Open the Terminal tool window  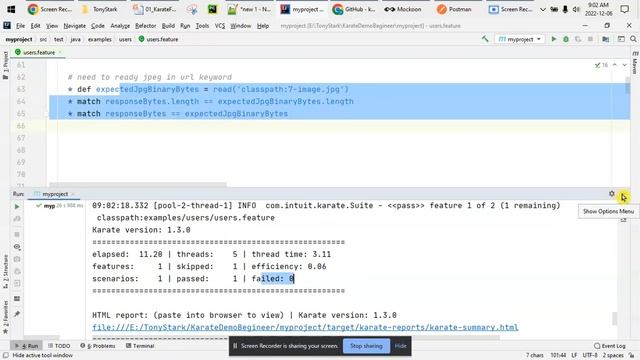click(140, 346)
